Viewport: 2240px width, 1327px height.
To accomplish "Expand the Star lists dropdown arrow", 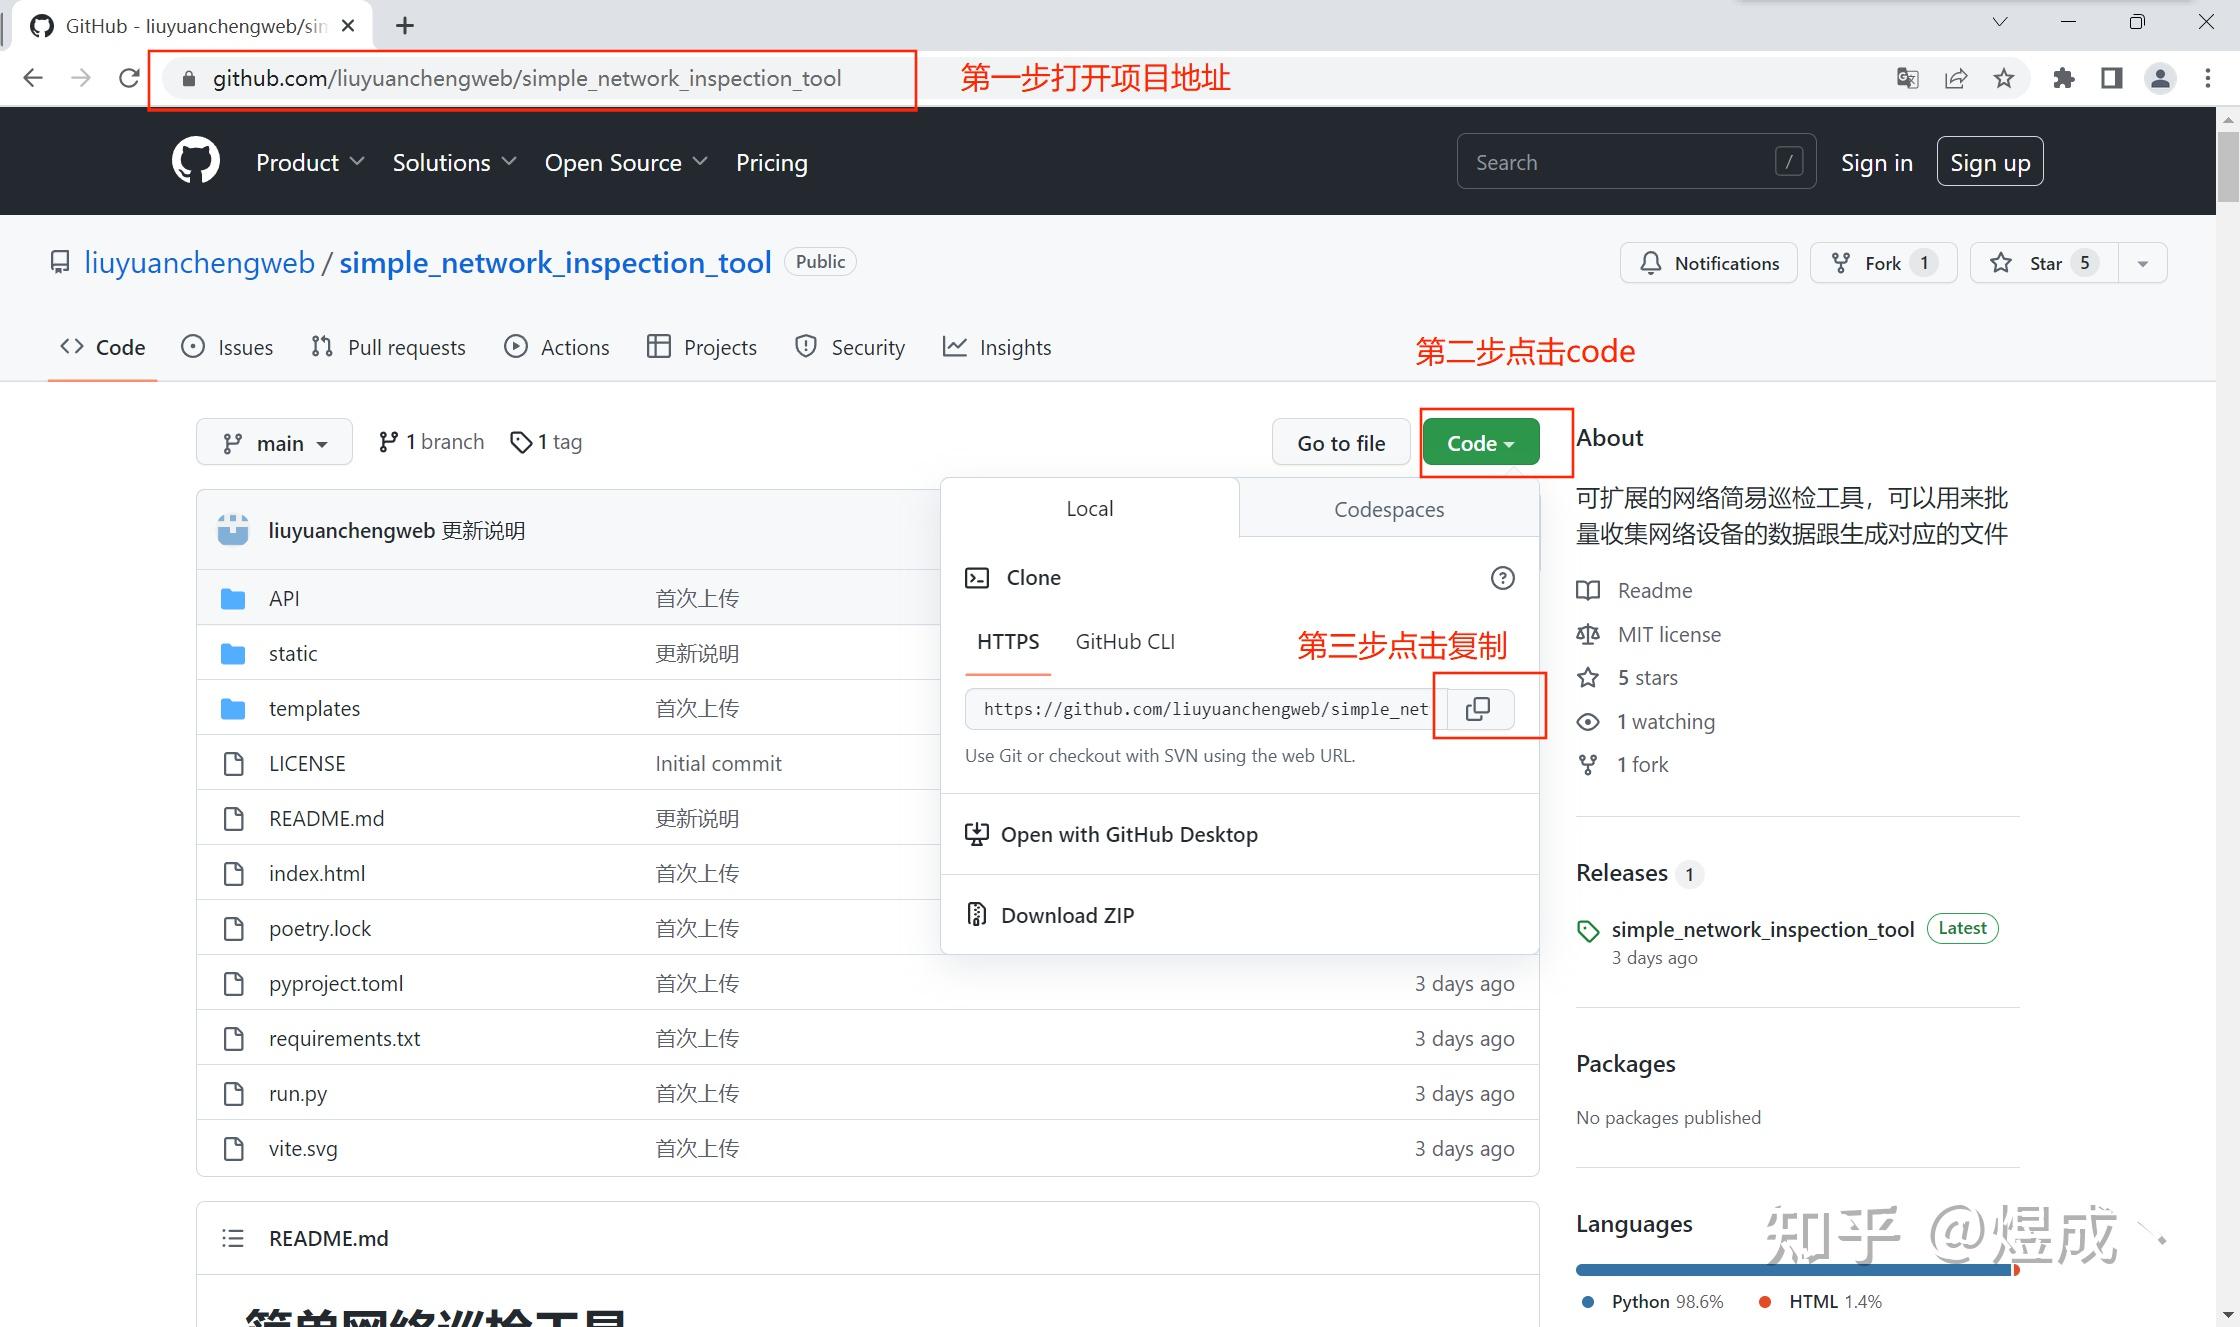I will [2142, 263].
